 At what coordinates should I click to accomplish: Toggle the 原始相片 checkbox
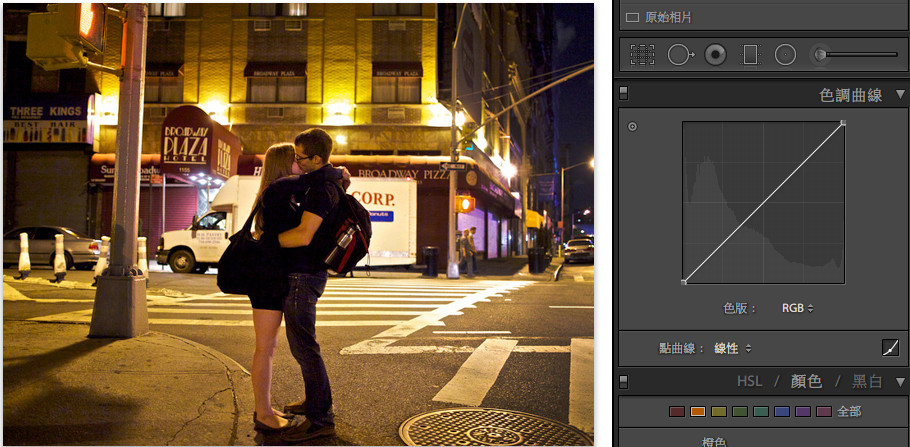[x=632, y=17]
